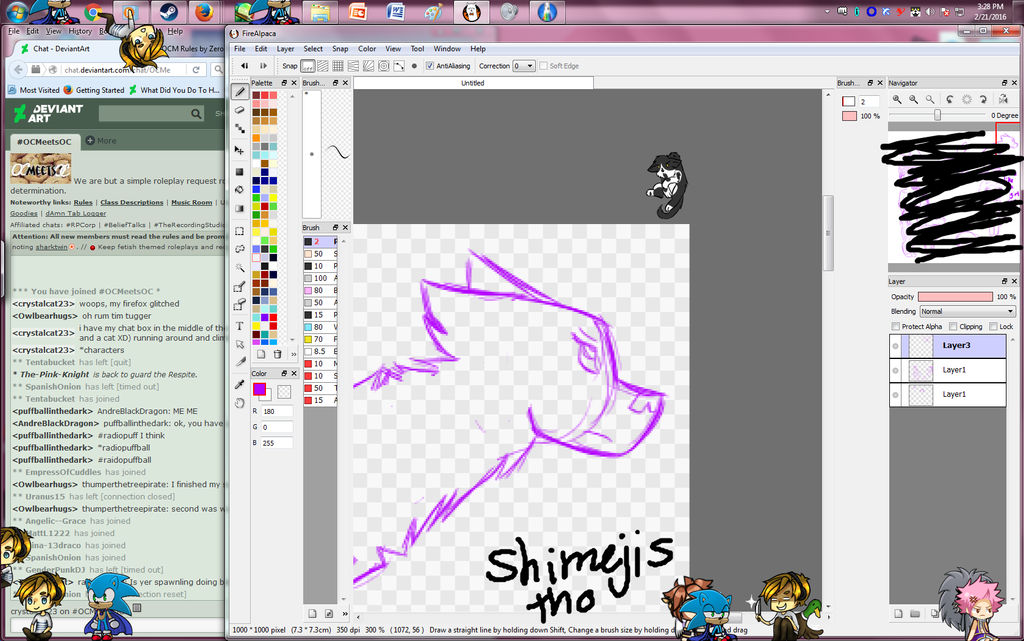Open the FireAlpaca Layer menu
The height and width of the screenshot is (641, 1024).
tap(285, 49)
